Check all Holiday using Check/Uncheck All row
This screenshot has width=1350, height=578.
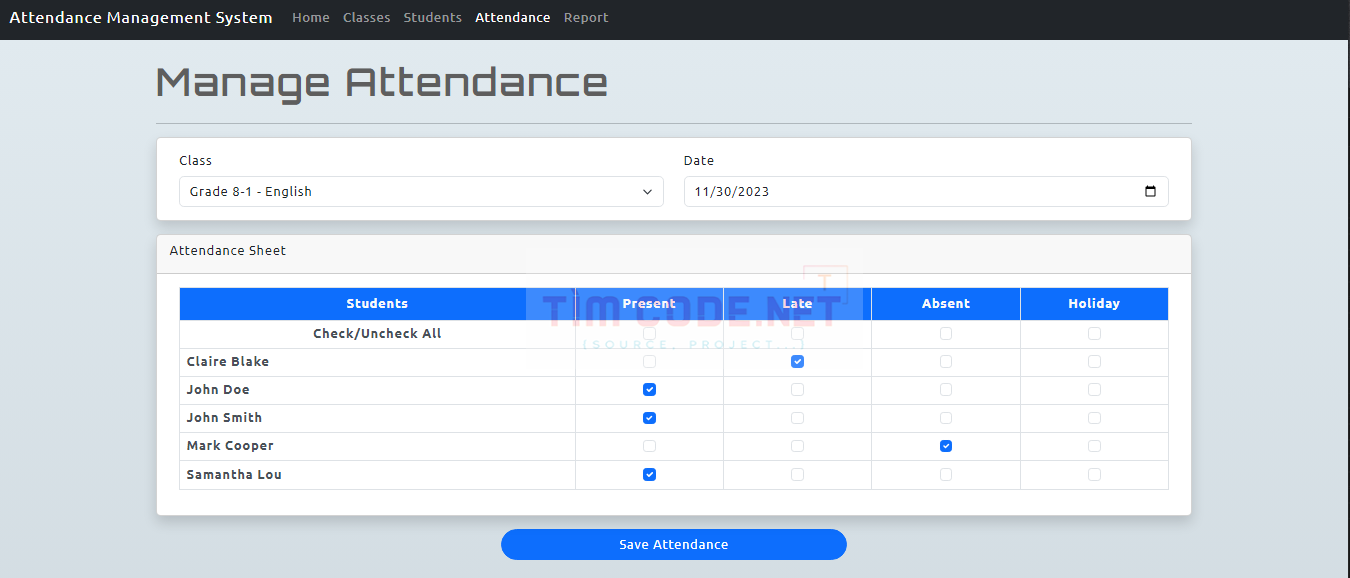click(1094, 334)
